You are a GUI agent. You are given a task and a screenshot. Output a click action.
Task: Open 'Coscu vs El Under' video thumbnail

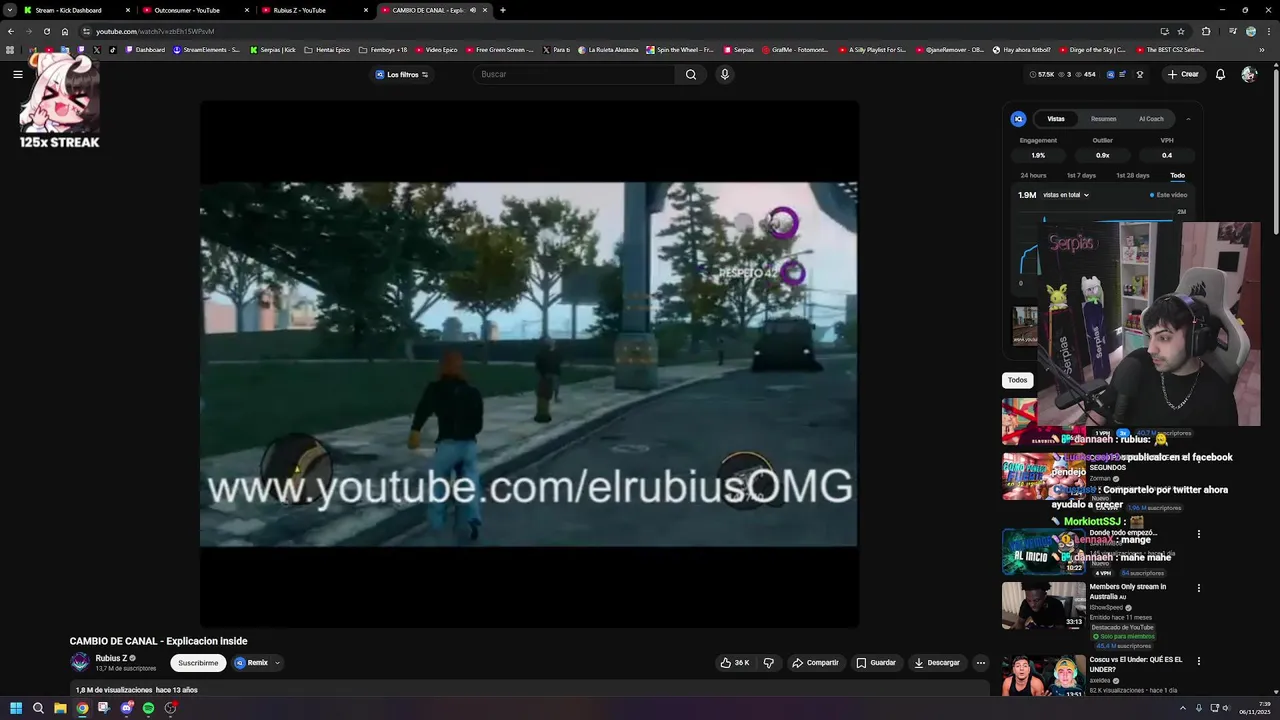click(x=1044, y=676)
